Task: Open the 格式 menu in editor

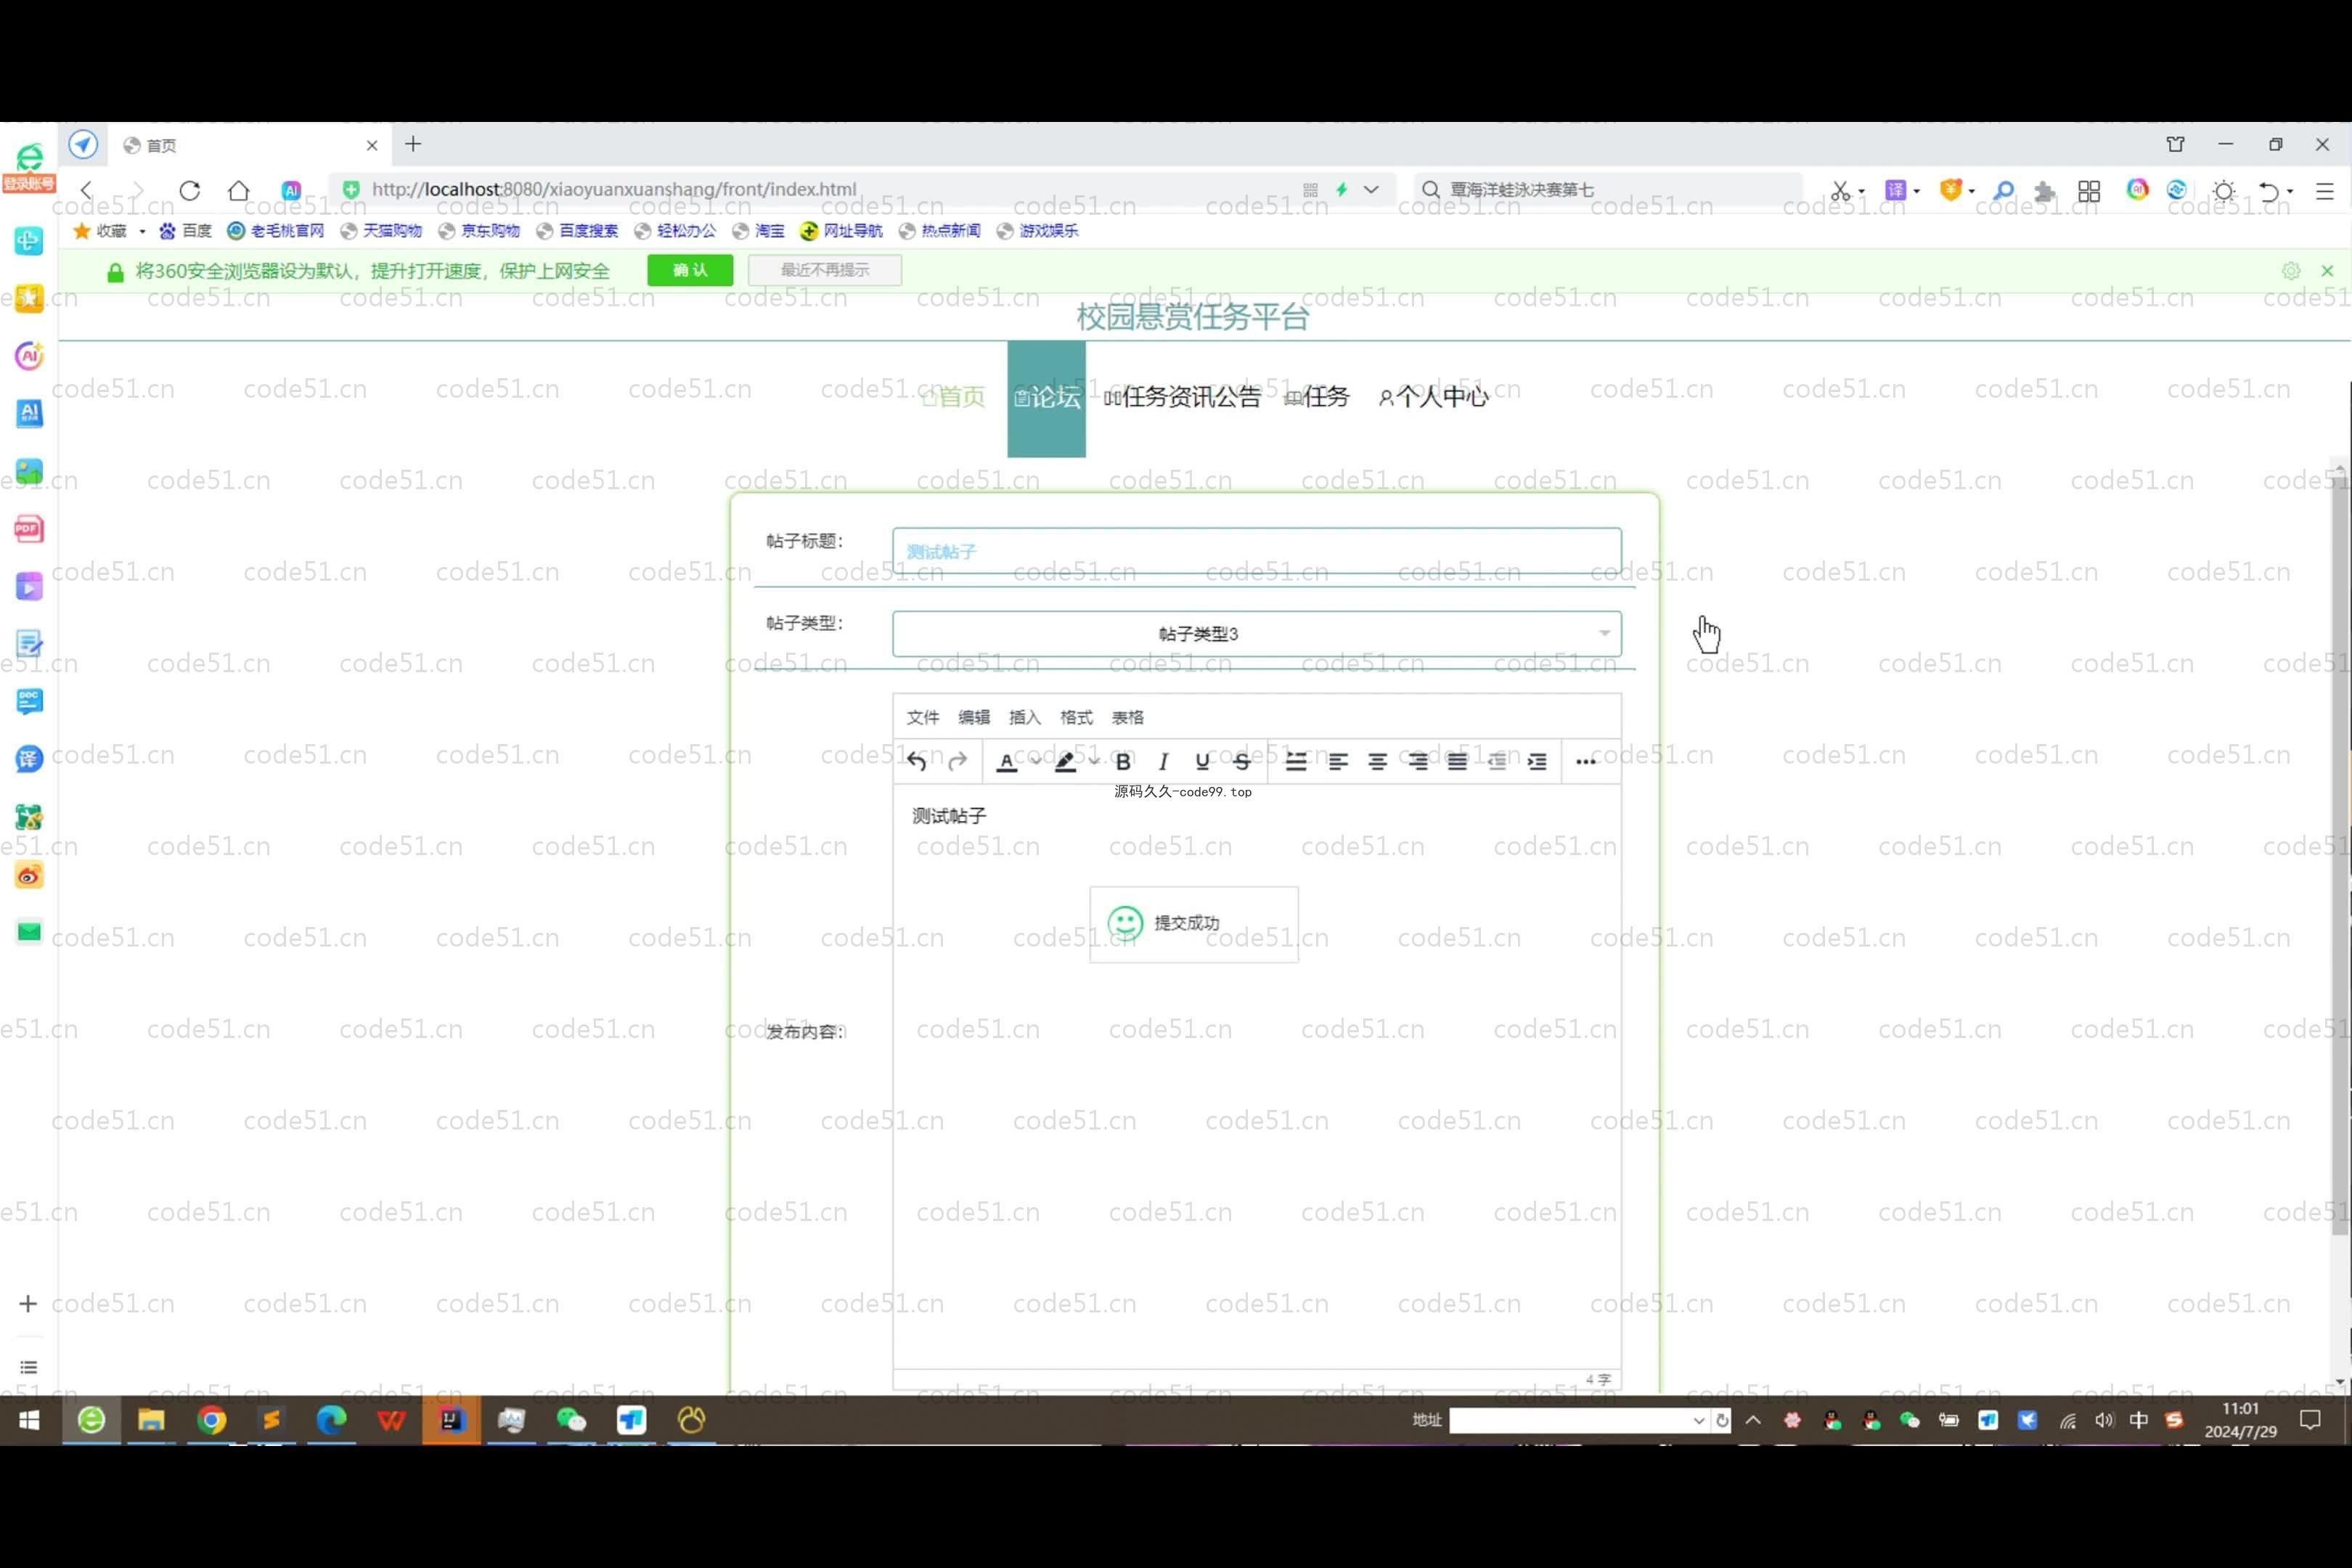Action: pos(1076,717)
